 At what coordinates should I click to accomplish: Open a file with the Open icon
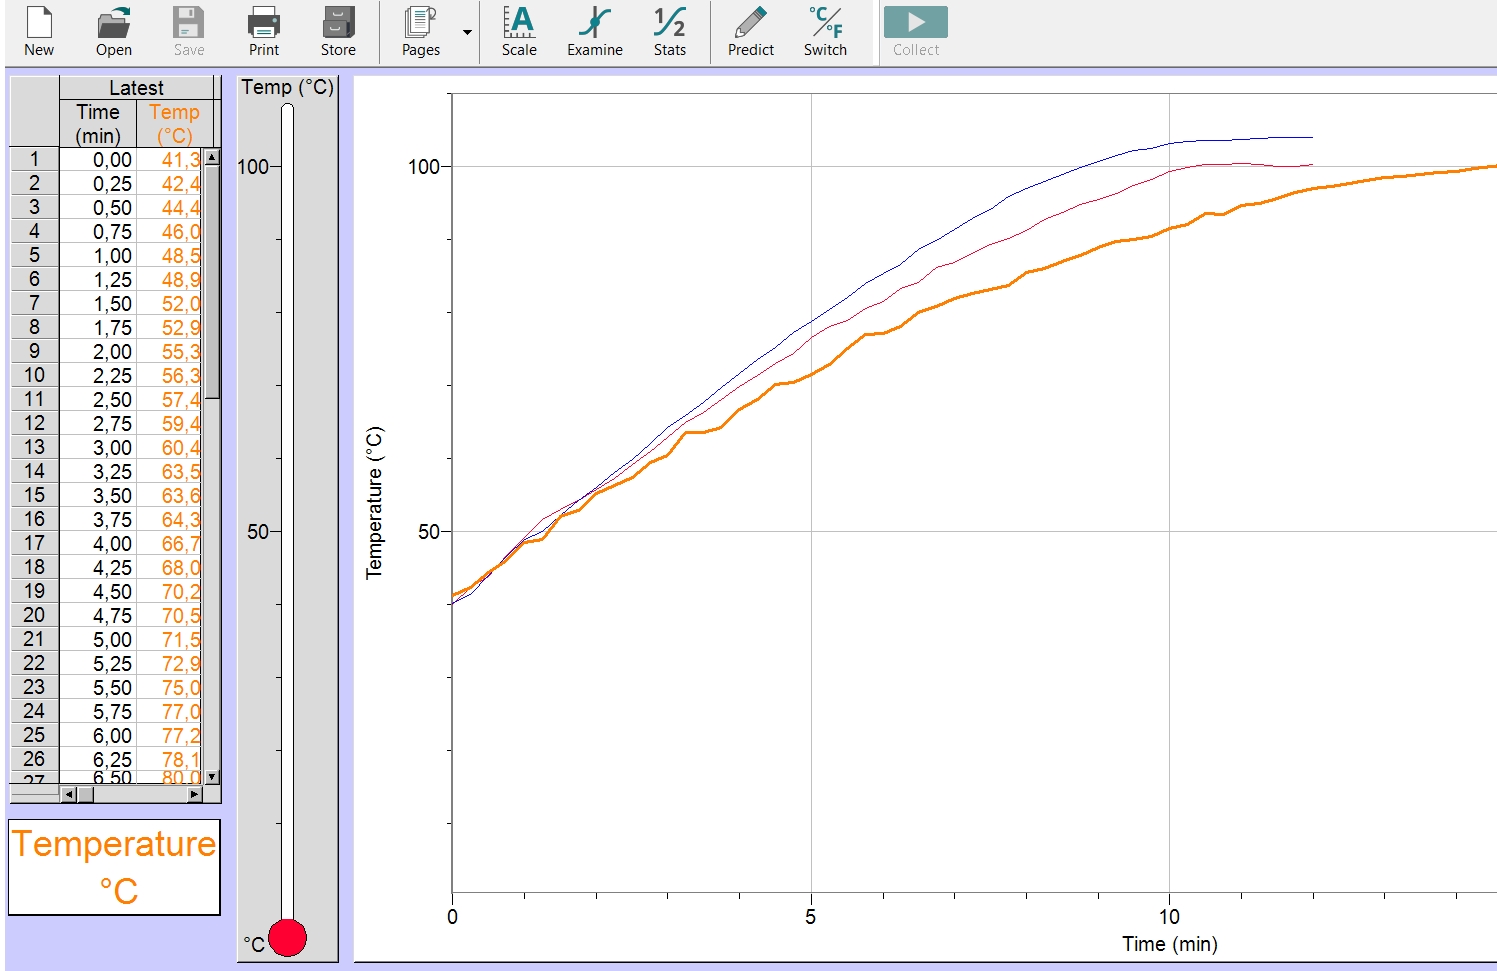113,31
